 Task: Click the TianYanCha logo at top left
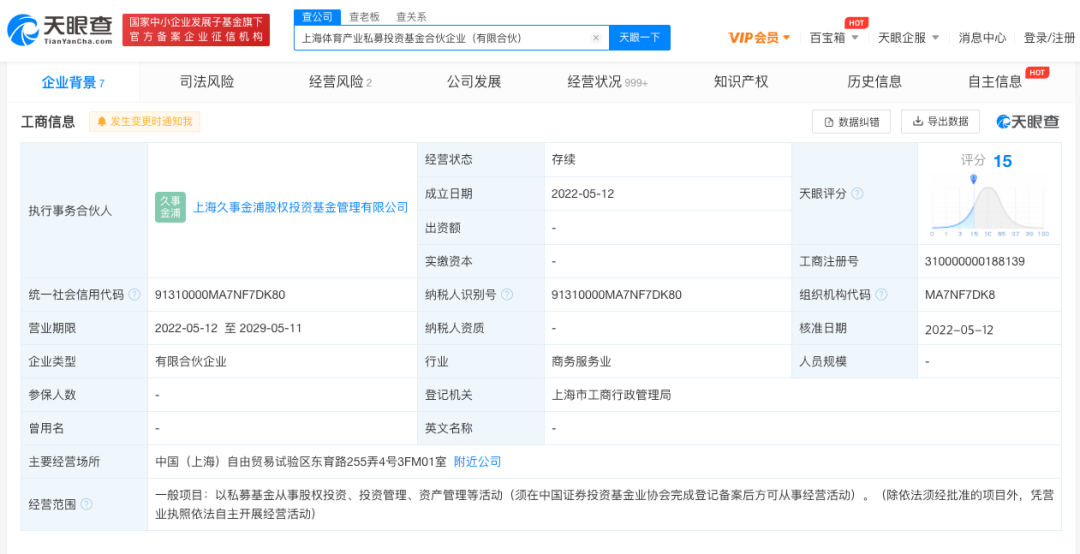(x=59, y=30)
